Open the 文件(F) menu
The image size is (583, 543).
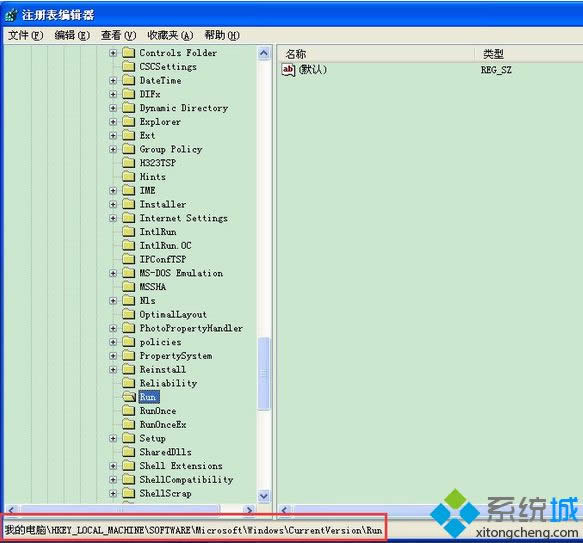coord(26,35)
